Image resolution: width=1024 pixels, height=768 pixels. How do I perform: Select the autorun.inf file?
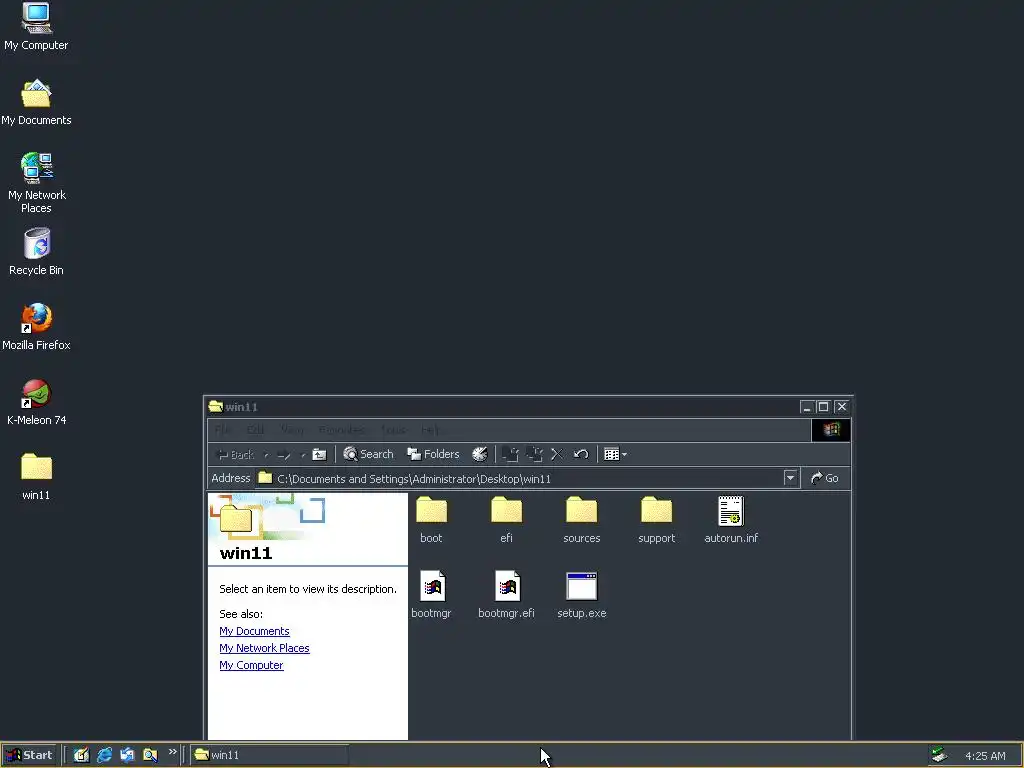(731, 519)
